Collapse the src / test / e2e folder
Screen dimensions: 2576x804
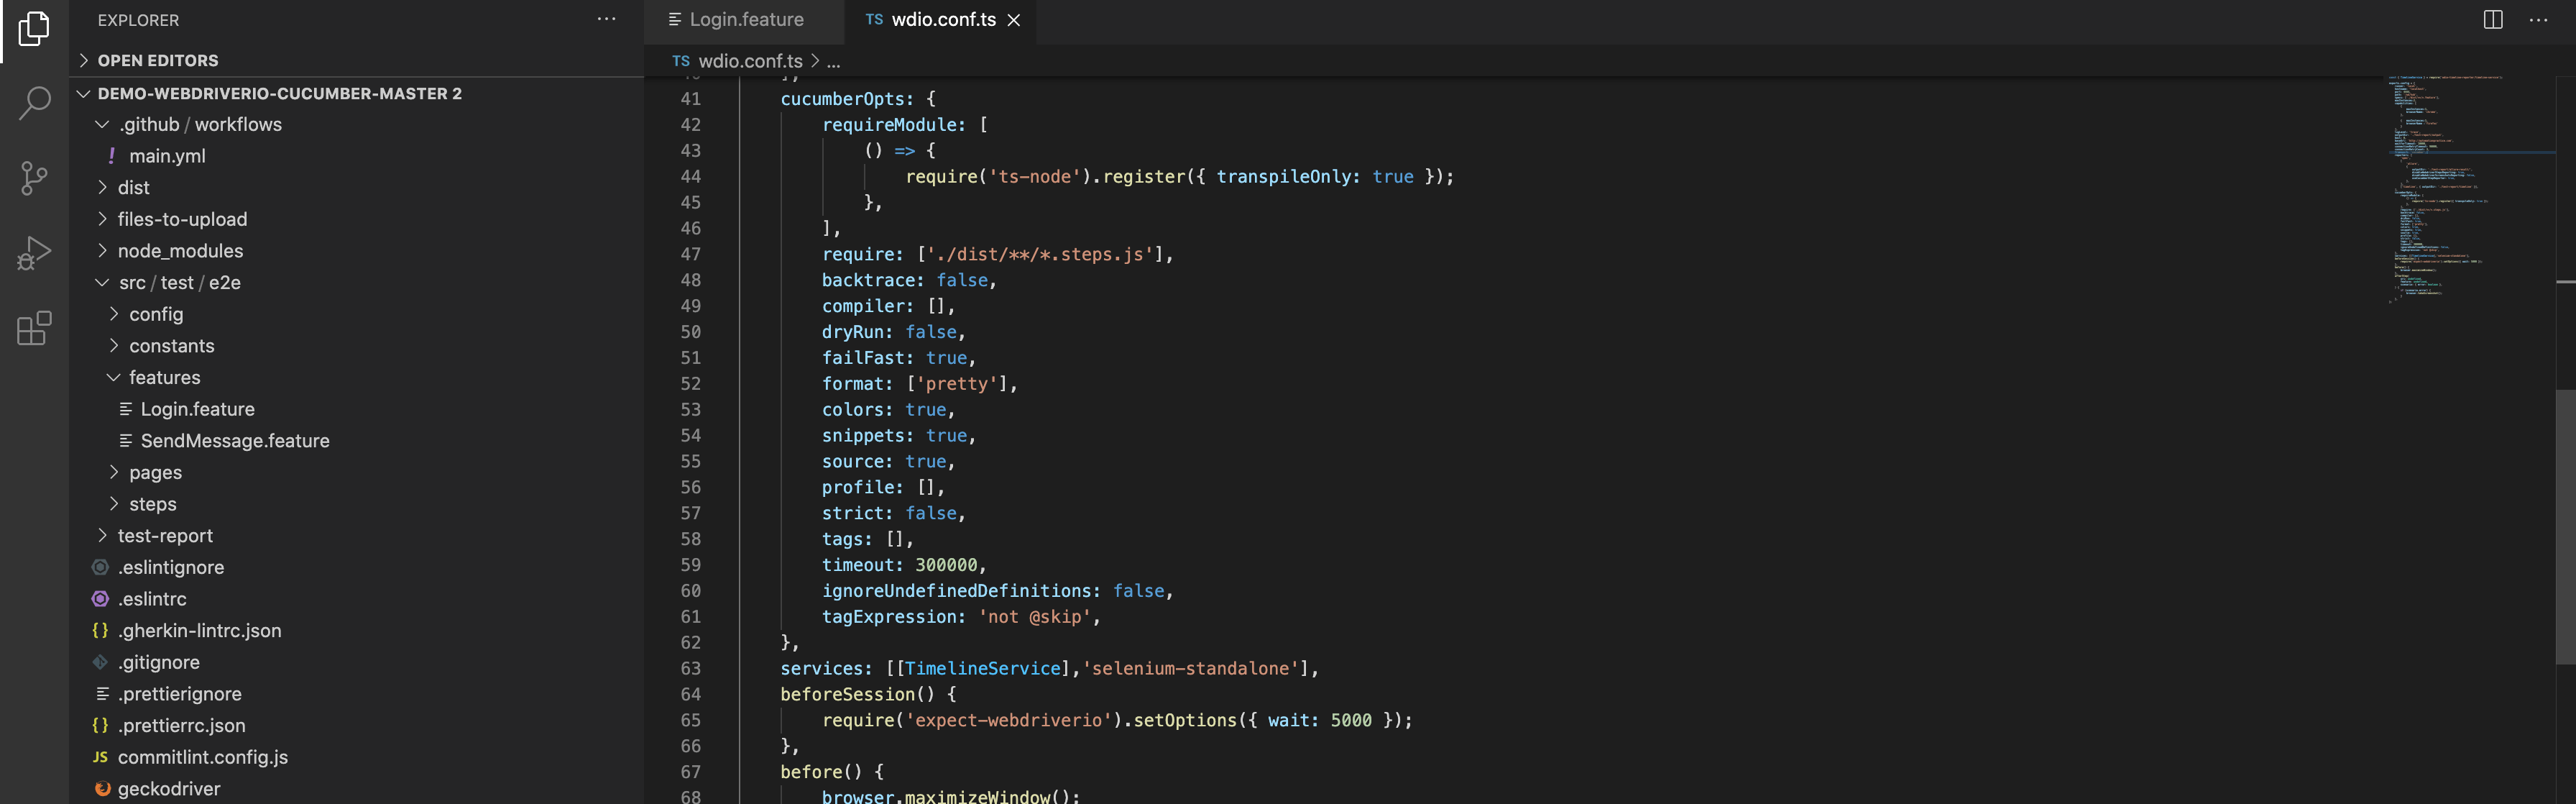point(102,283)
